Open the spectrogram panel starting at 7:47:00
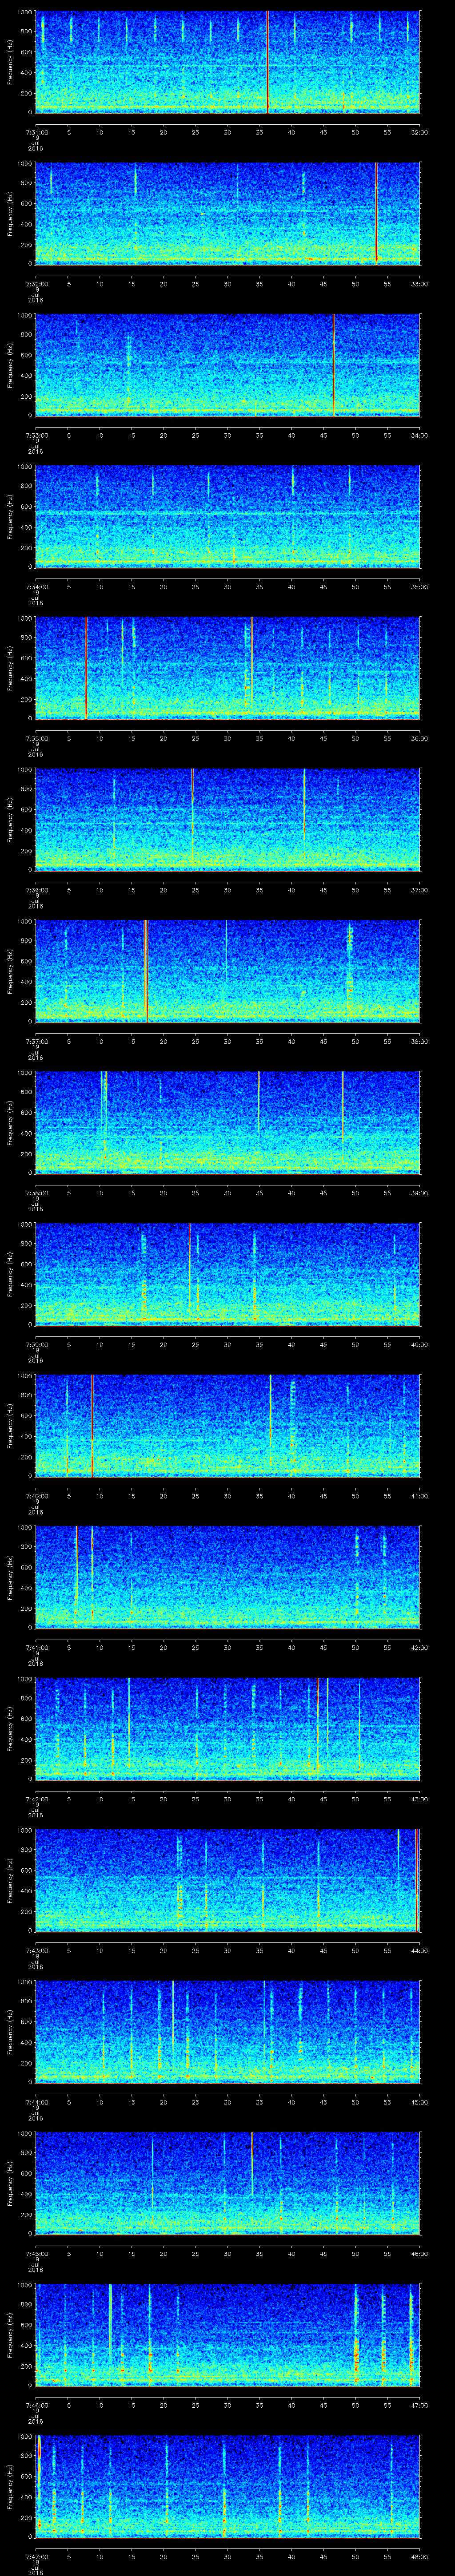The image size is (455, 2576). pyautogui.click(x=228, y=2487)
